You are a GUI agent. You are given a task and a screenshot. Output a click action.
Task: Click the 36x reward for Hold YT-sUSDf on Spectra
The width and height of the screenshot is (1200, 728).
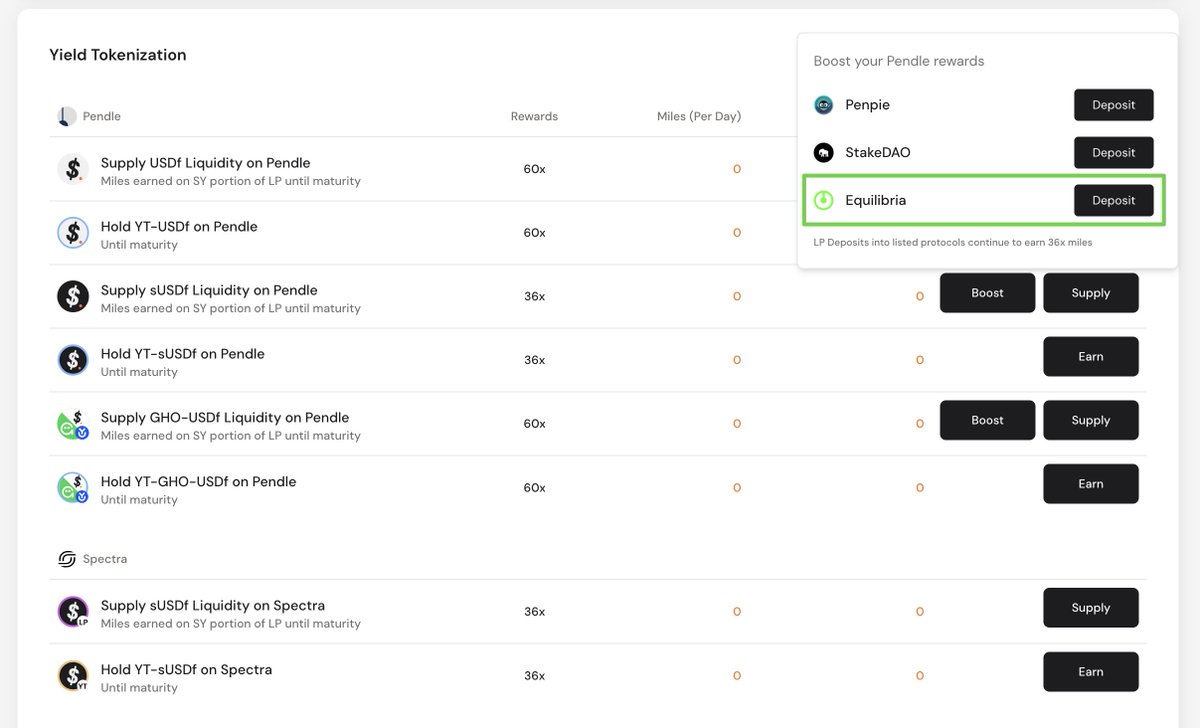point(534,676)
